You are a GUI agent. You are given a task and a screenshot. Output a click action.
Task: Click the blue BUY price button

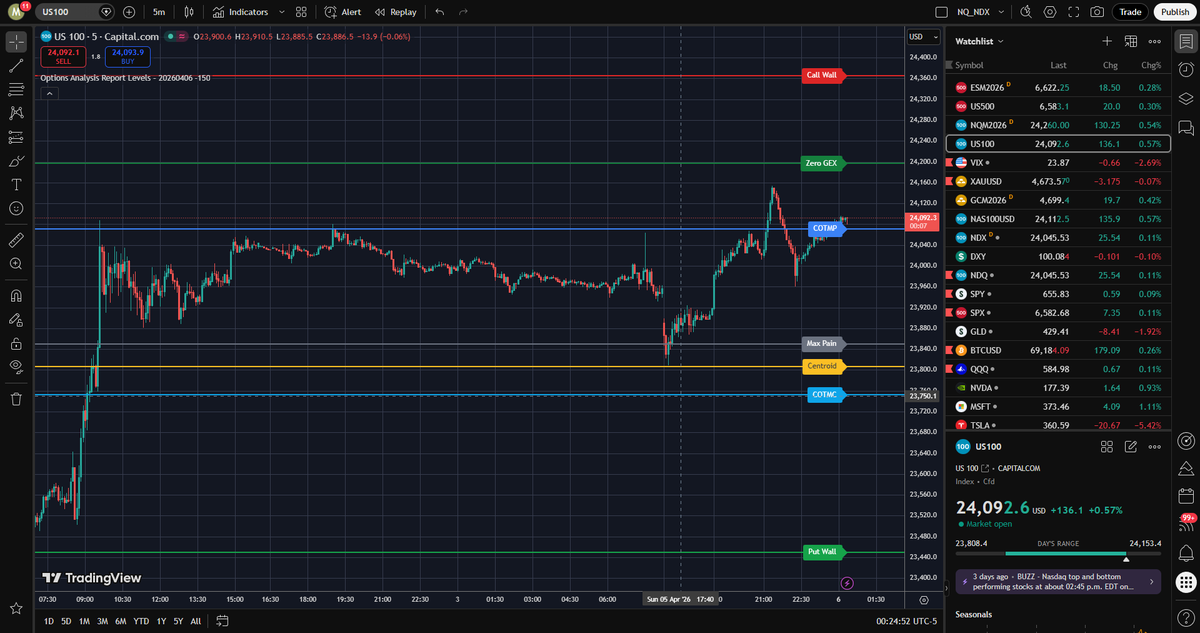(128, 57)
